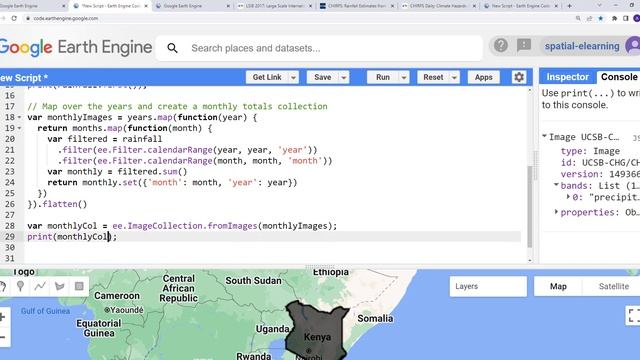Run the script
This screenshot has width=640, height=360.
[382, 77]
